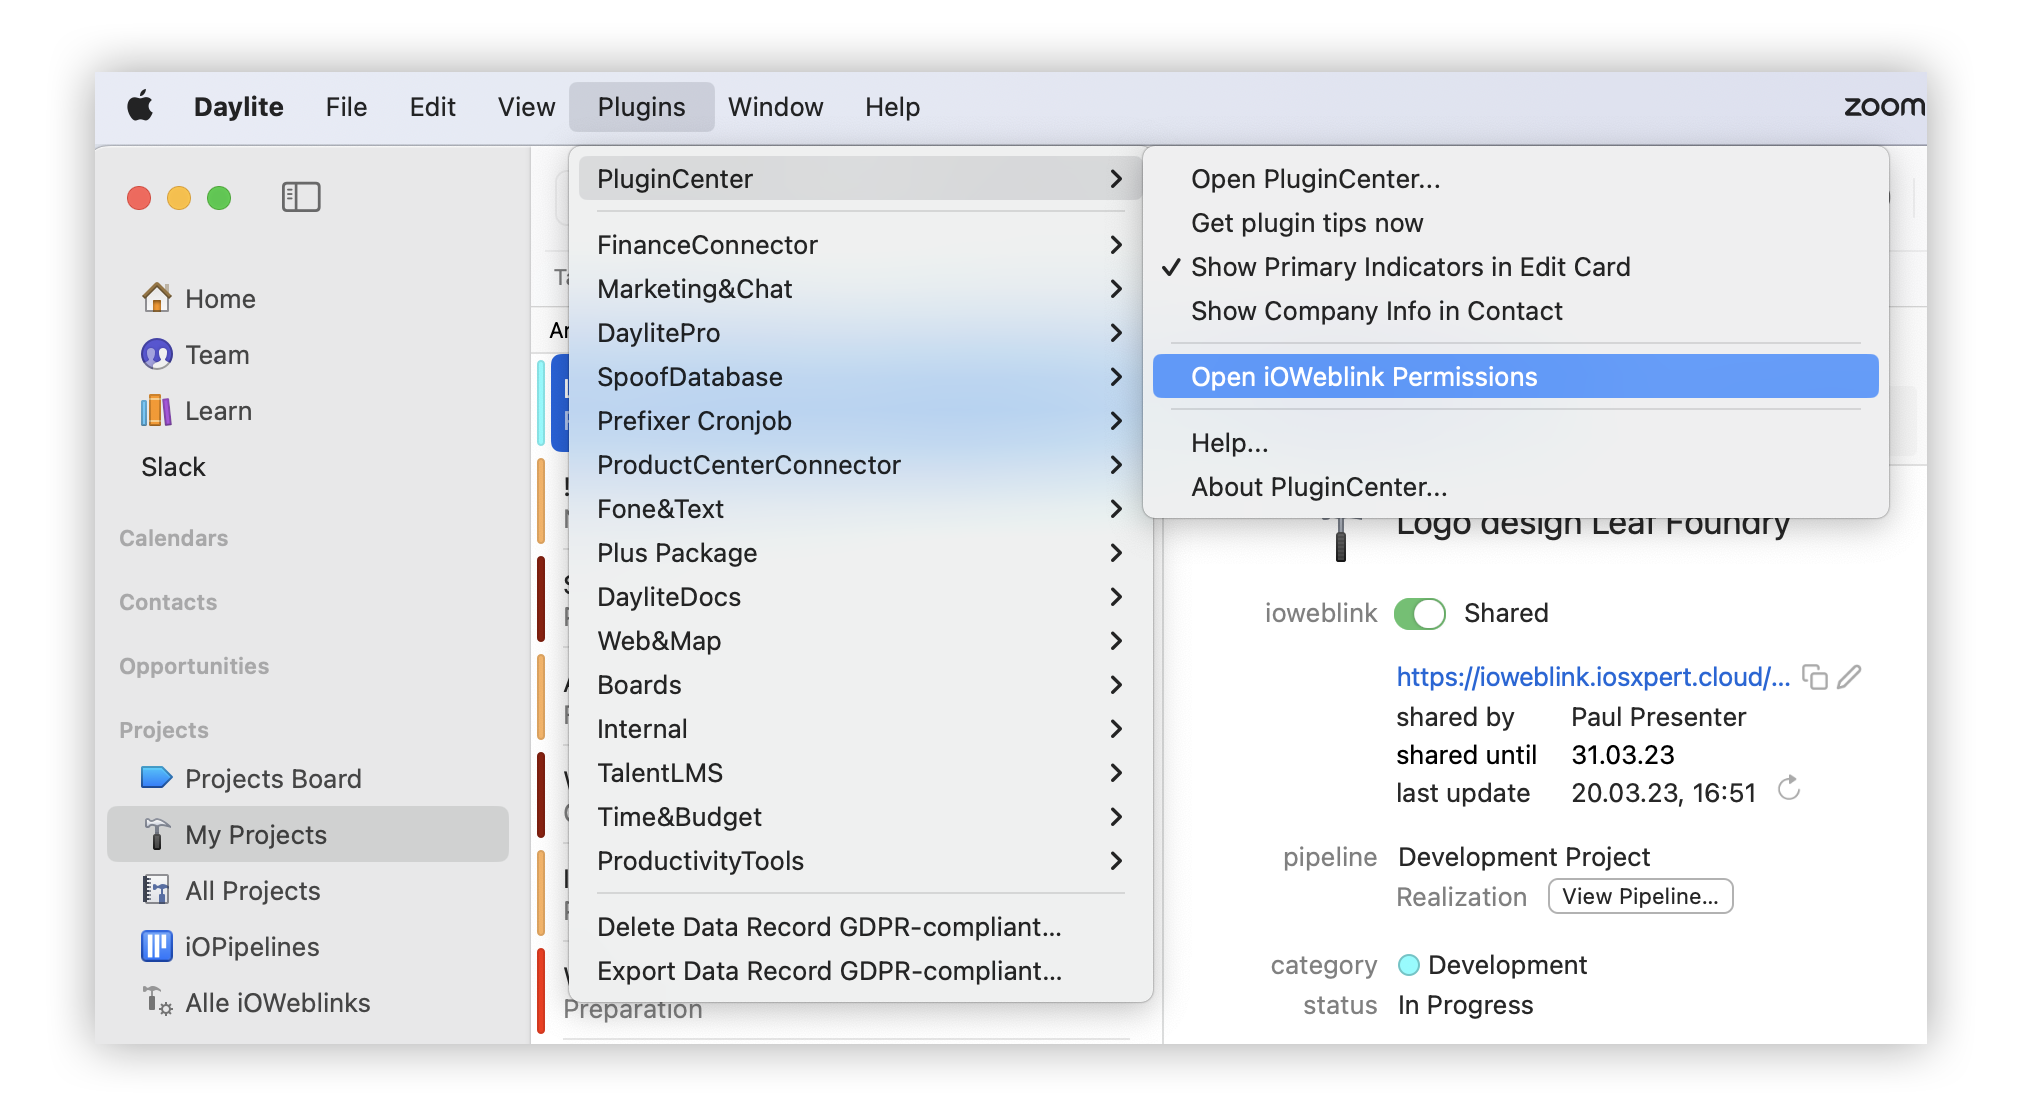The image size is (2022, 1116).
Task: Expand the ProductCenterConnector submenu
Action: coord(861,465)
